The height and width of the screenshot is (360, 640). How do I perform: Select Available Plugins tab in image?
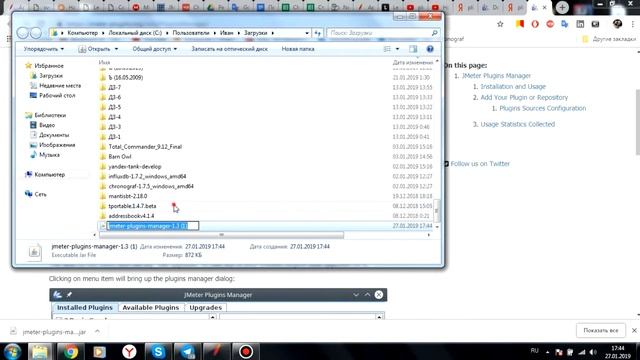tap(151, 307)
